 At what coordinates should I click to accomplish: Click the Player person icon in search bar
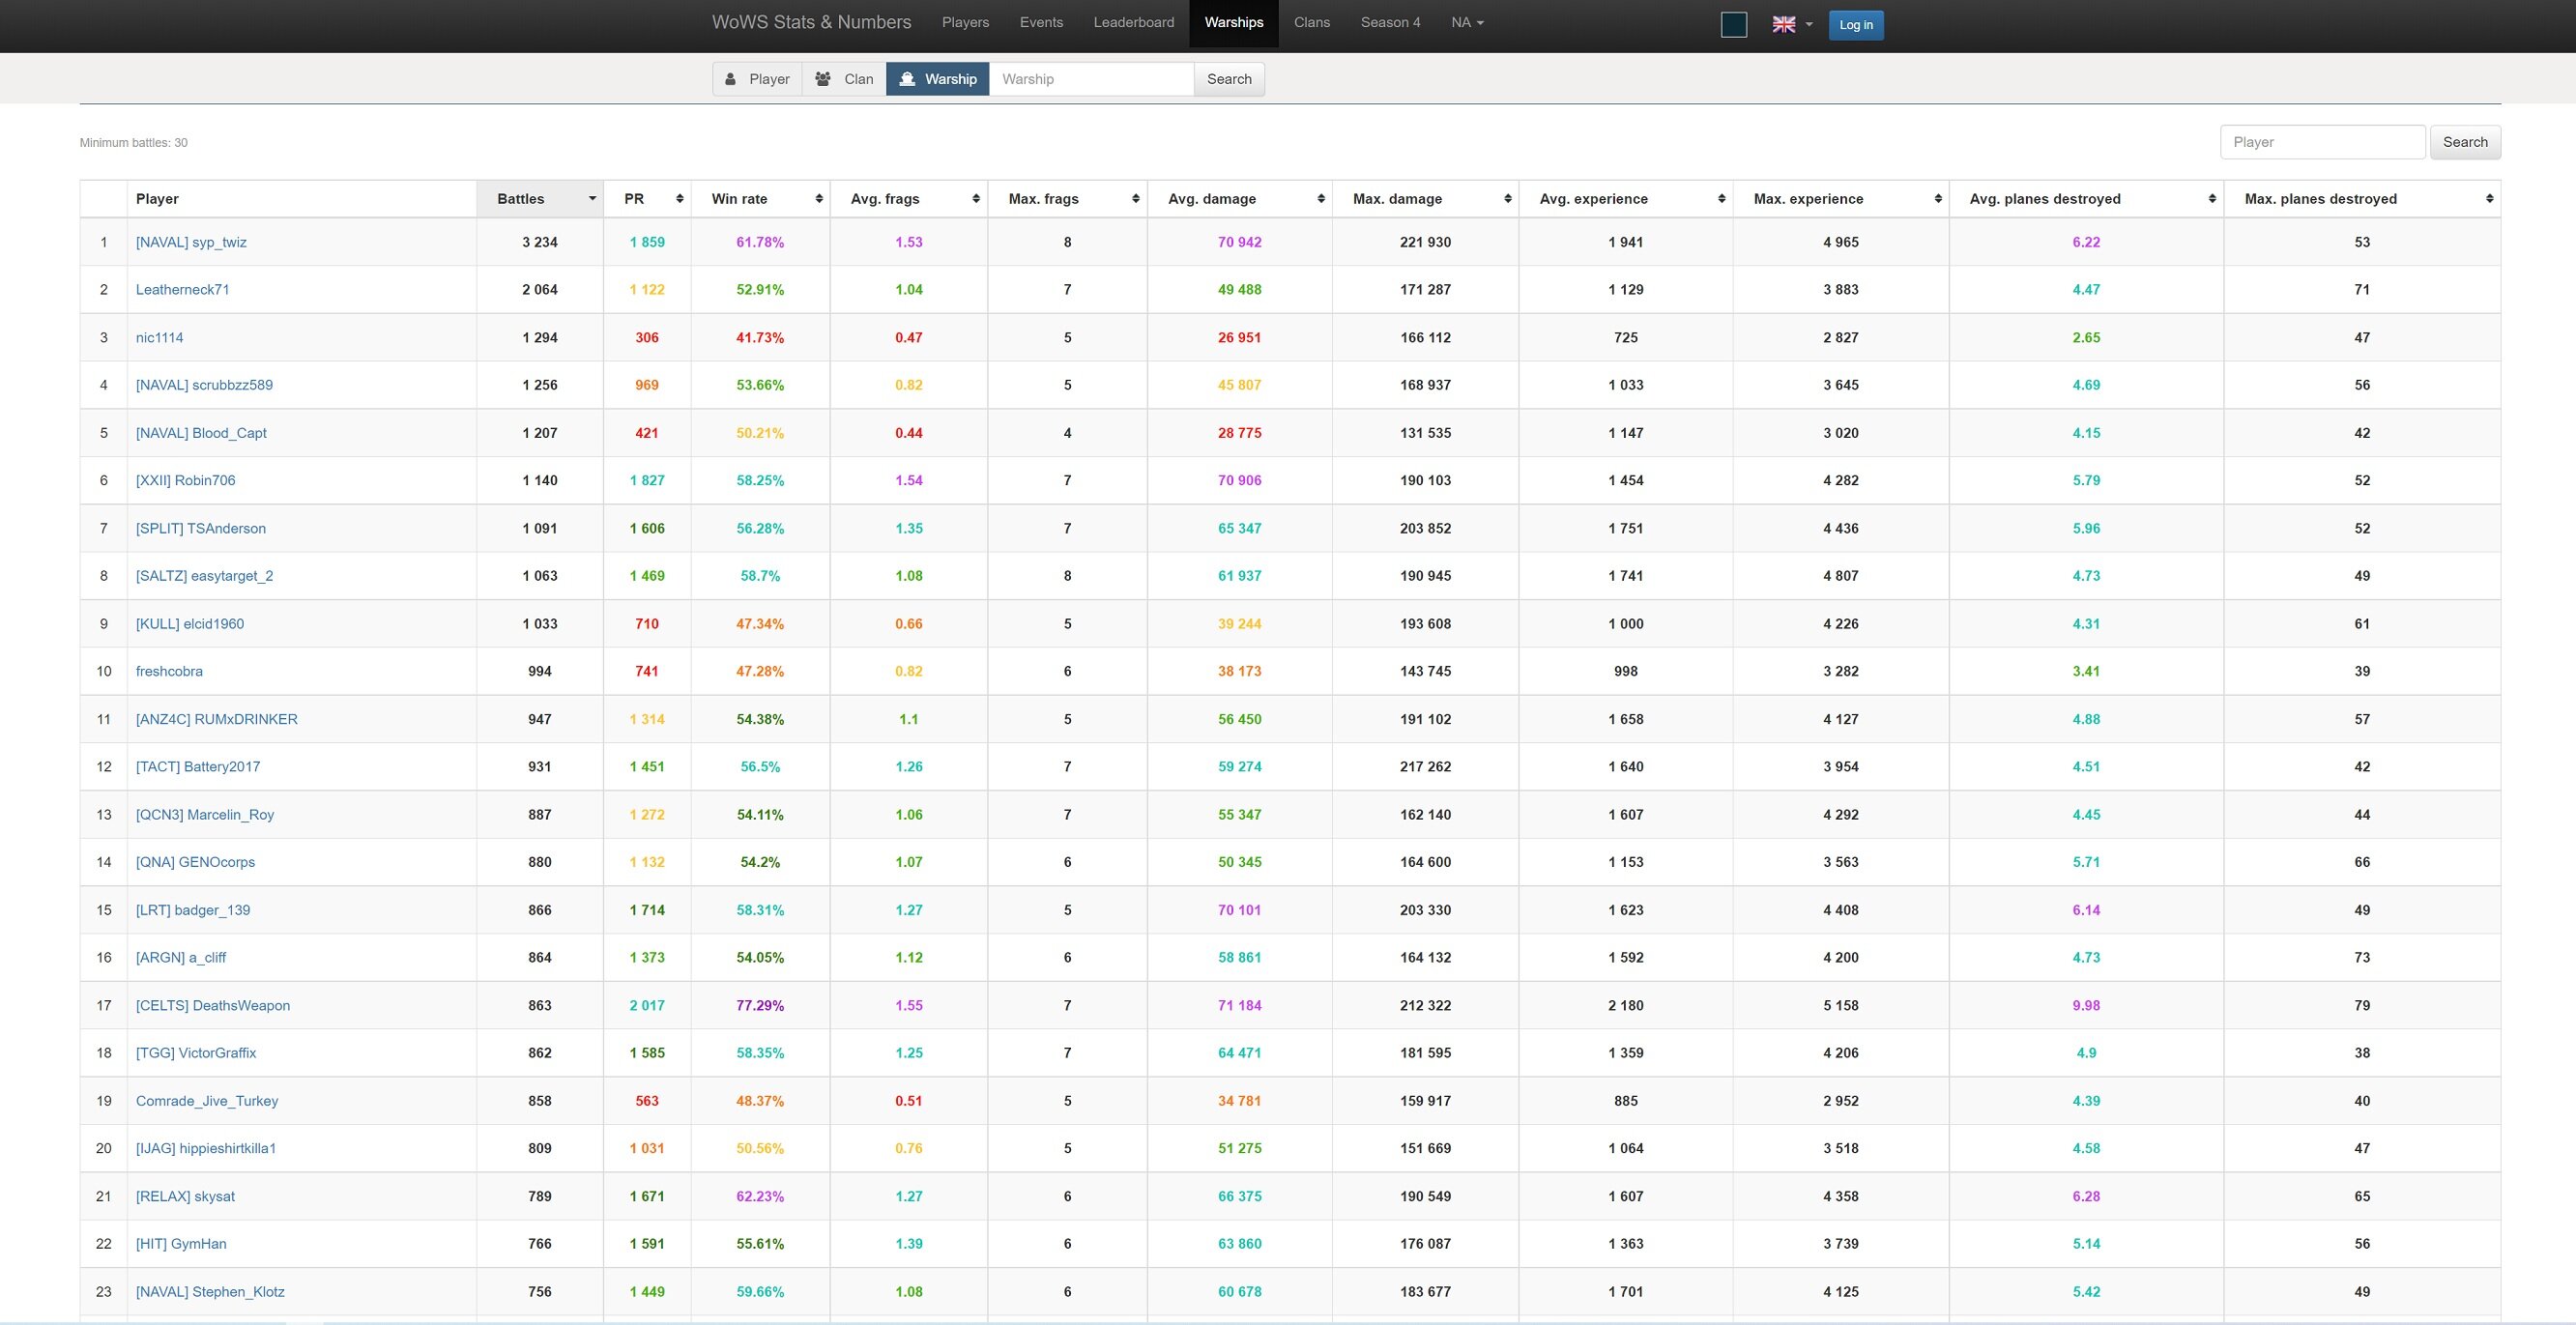tap(731, 79)
